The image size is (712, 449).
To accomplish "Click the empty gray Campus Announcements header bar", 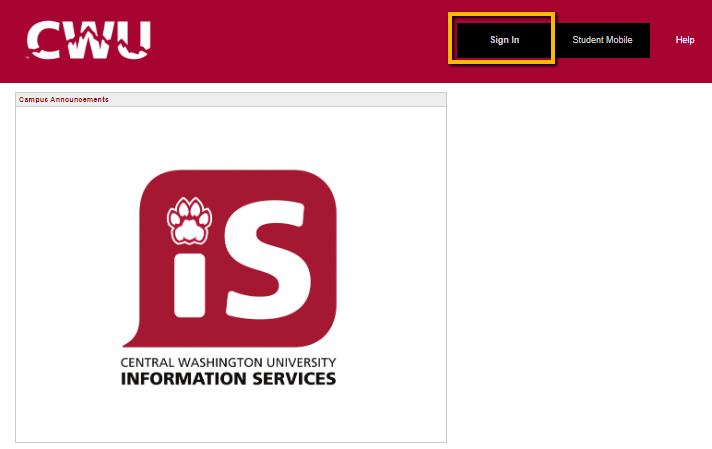I will pyautogui.click(x=277, y=99).
